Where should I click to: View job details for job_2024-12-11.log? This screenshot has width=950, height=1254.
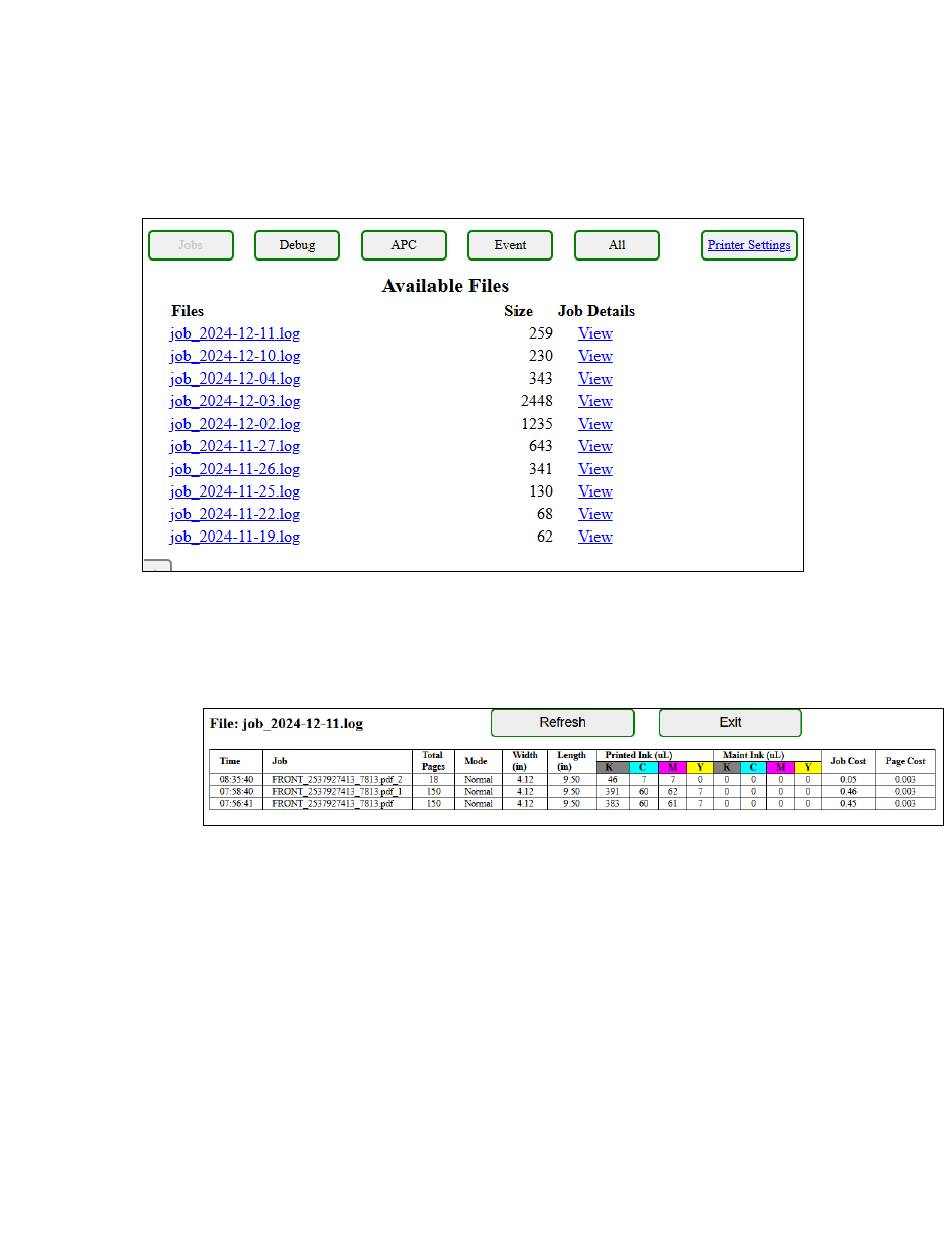595,334
